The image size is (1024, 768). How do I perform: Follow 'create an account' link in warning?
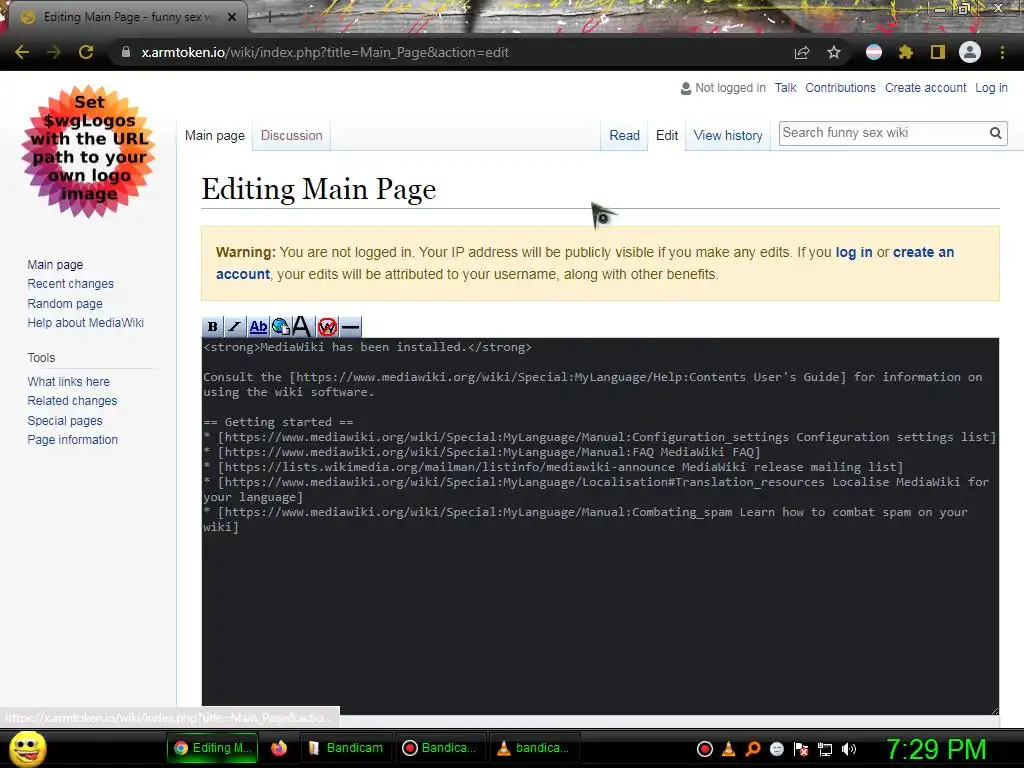click(923, 252)
